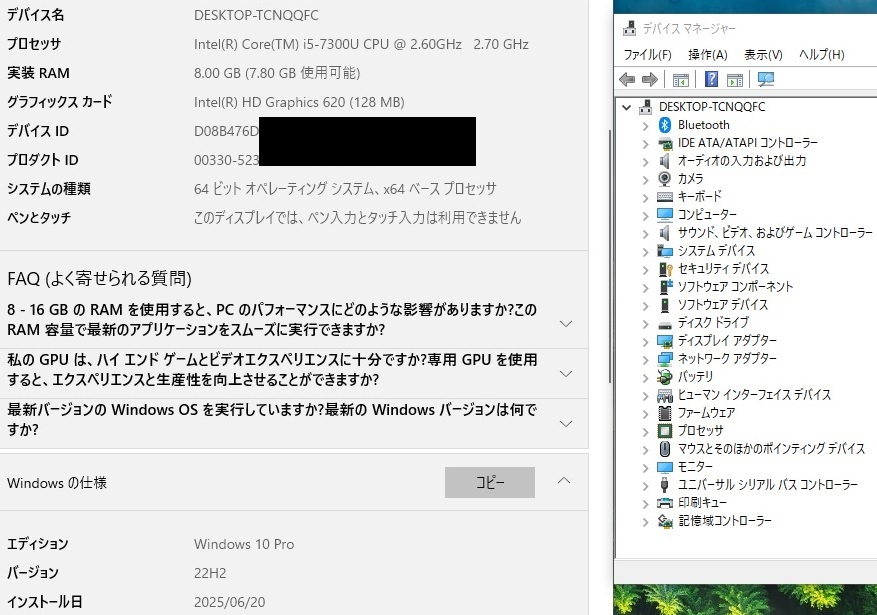The image size is (877, 615).
Task: Select the ディスク ドライブ tree label
Action: [713, 323]
